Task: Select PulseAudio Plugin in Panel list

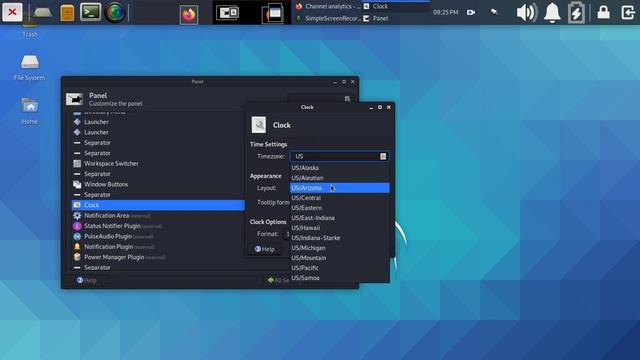Action: pyautogui.click(x=158, y=236)
